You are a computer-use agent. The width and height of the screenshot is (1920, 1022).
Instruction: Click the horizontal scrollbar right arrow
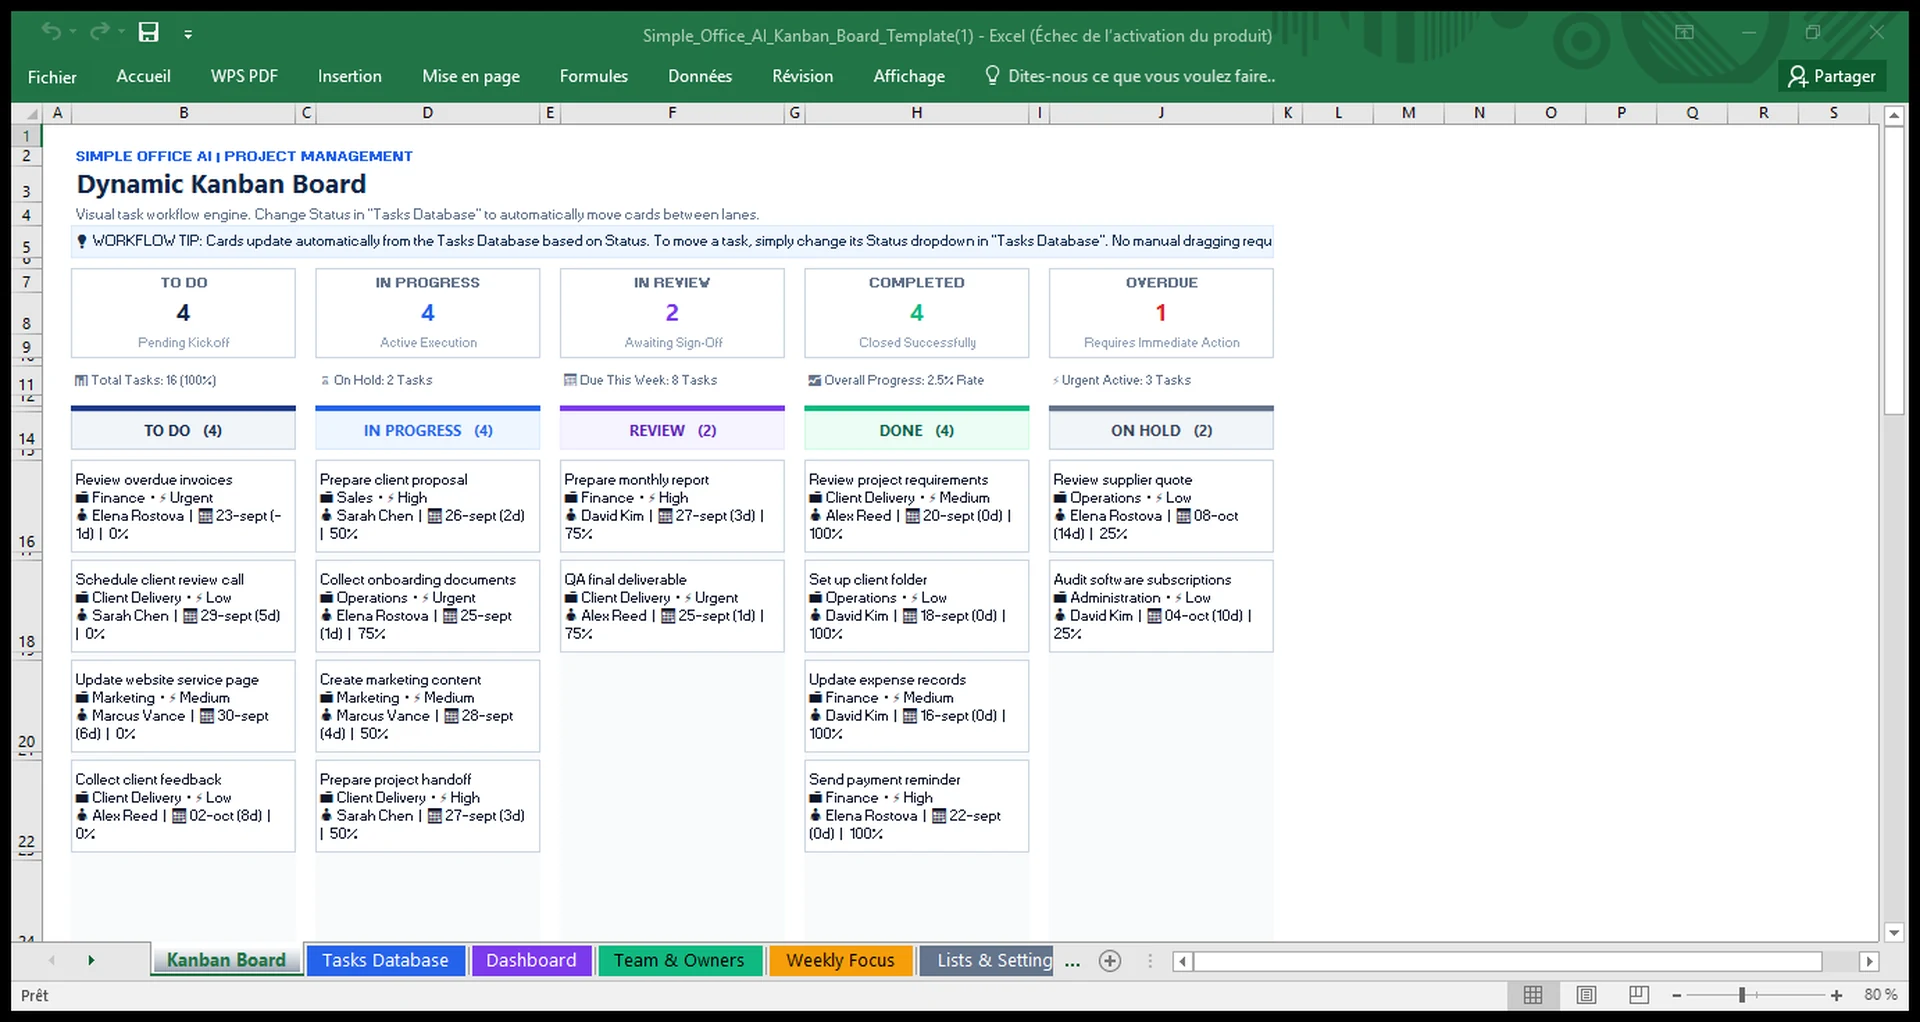1869,961
